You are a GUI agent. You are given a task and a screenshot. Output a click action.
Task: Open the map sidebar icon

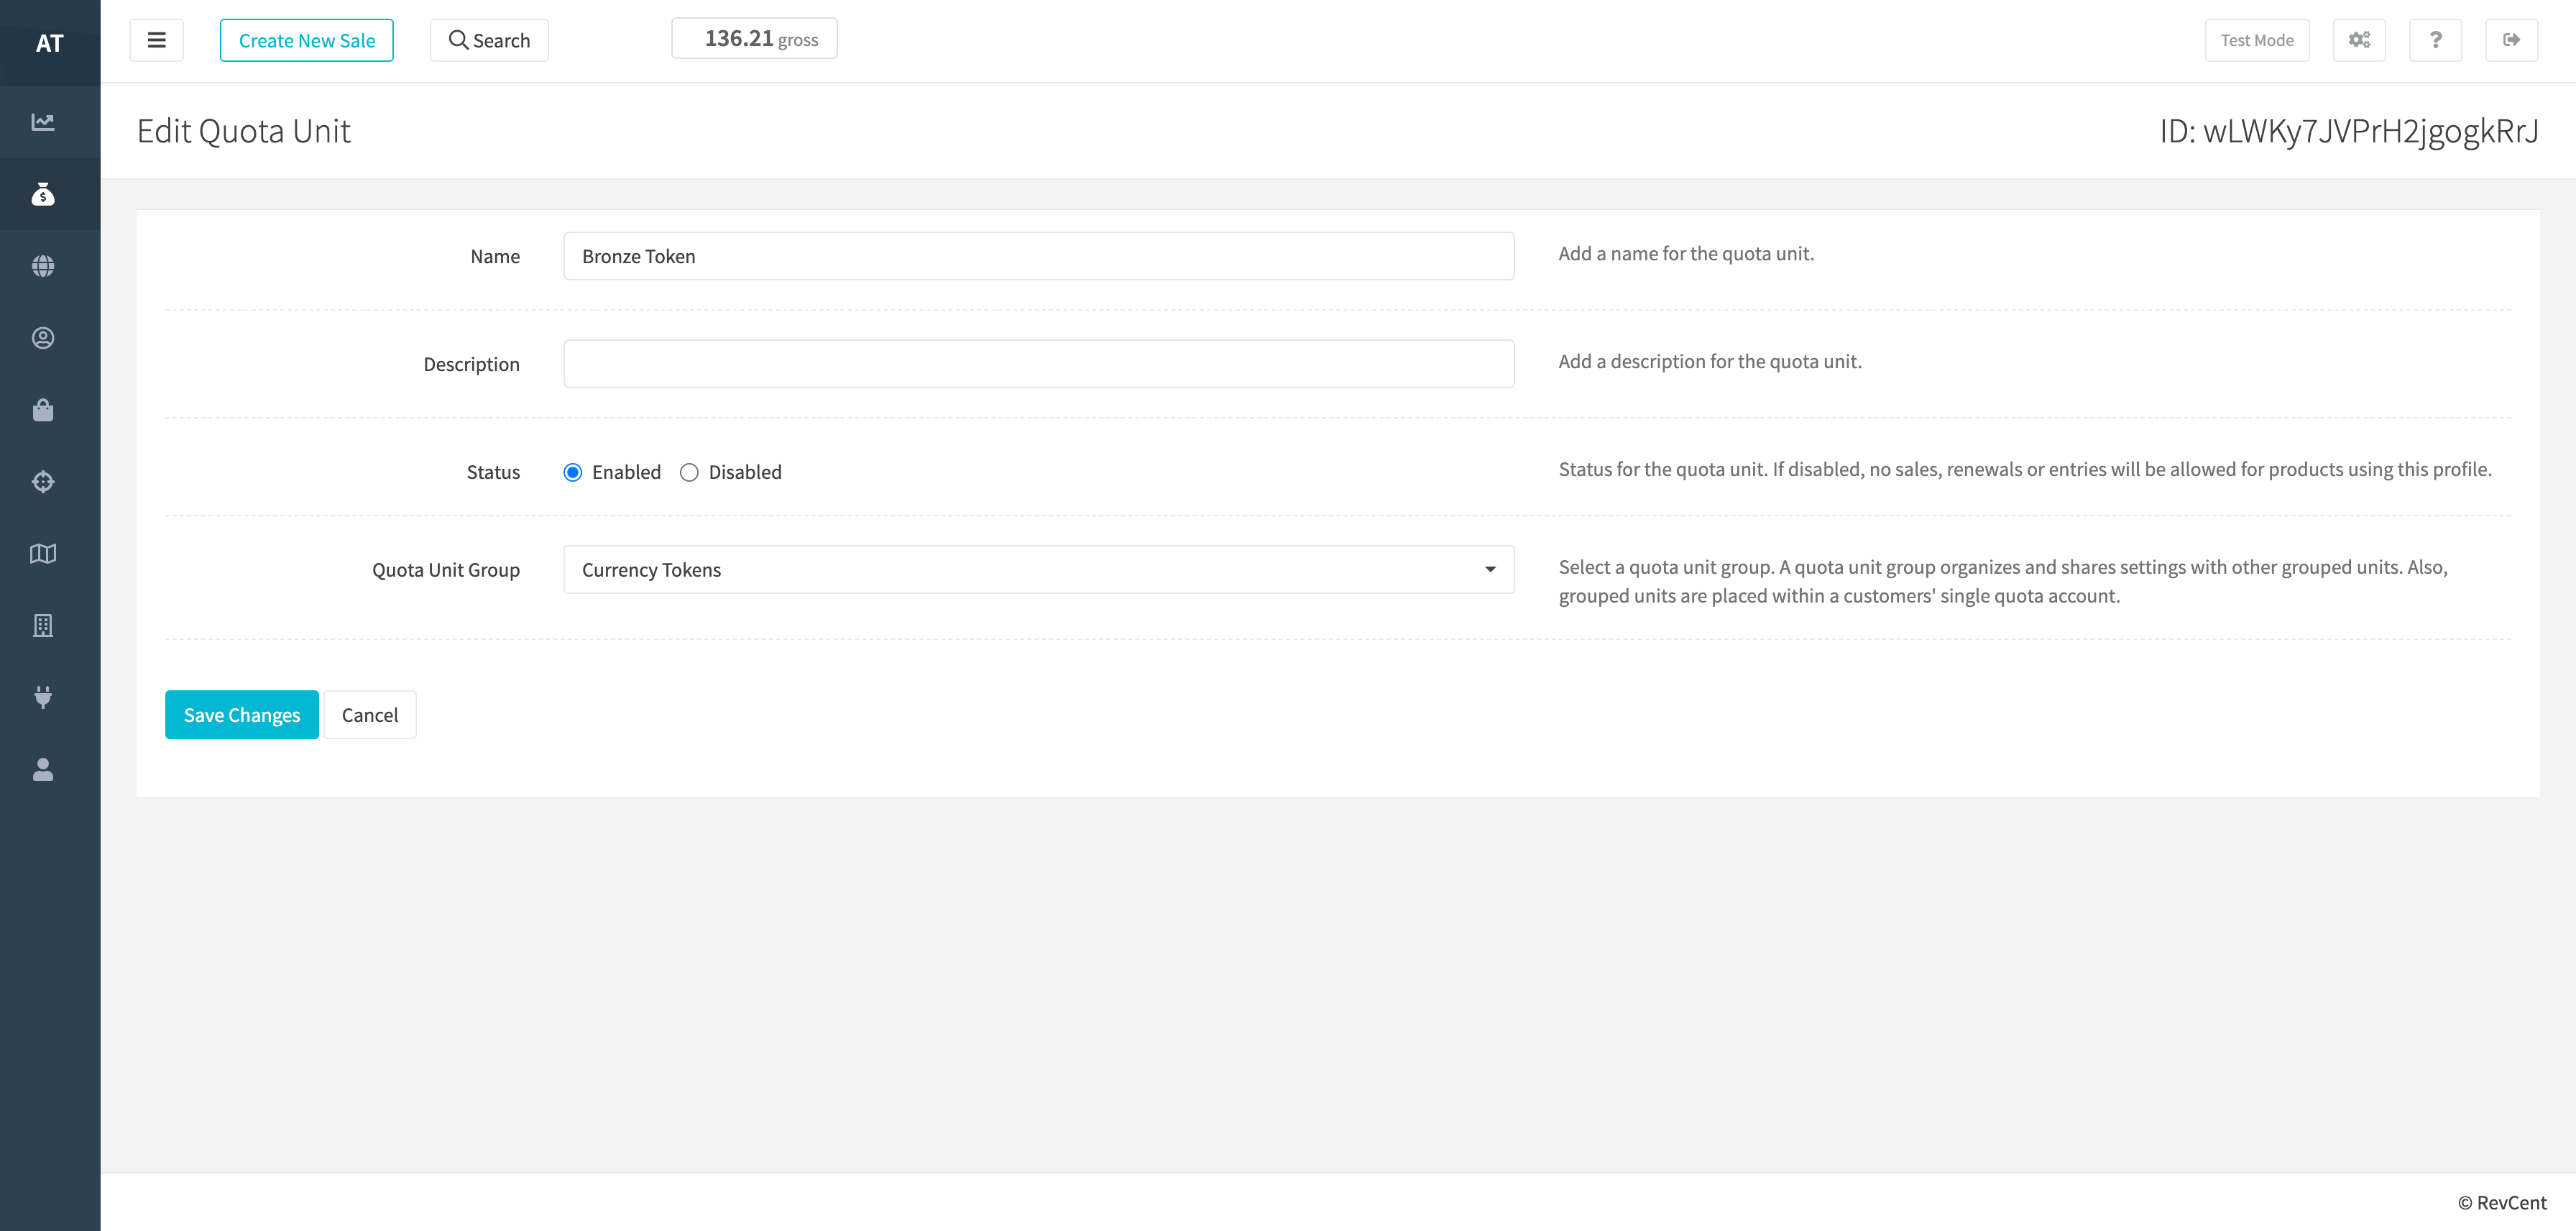pos(43,554)
